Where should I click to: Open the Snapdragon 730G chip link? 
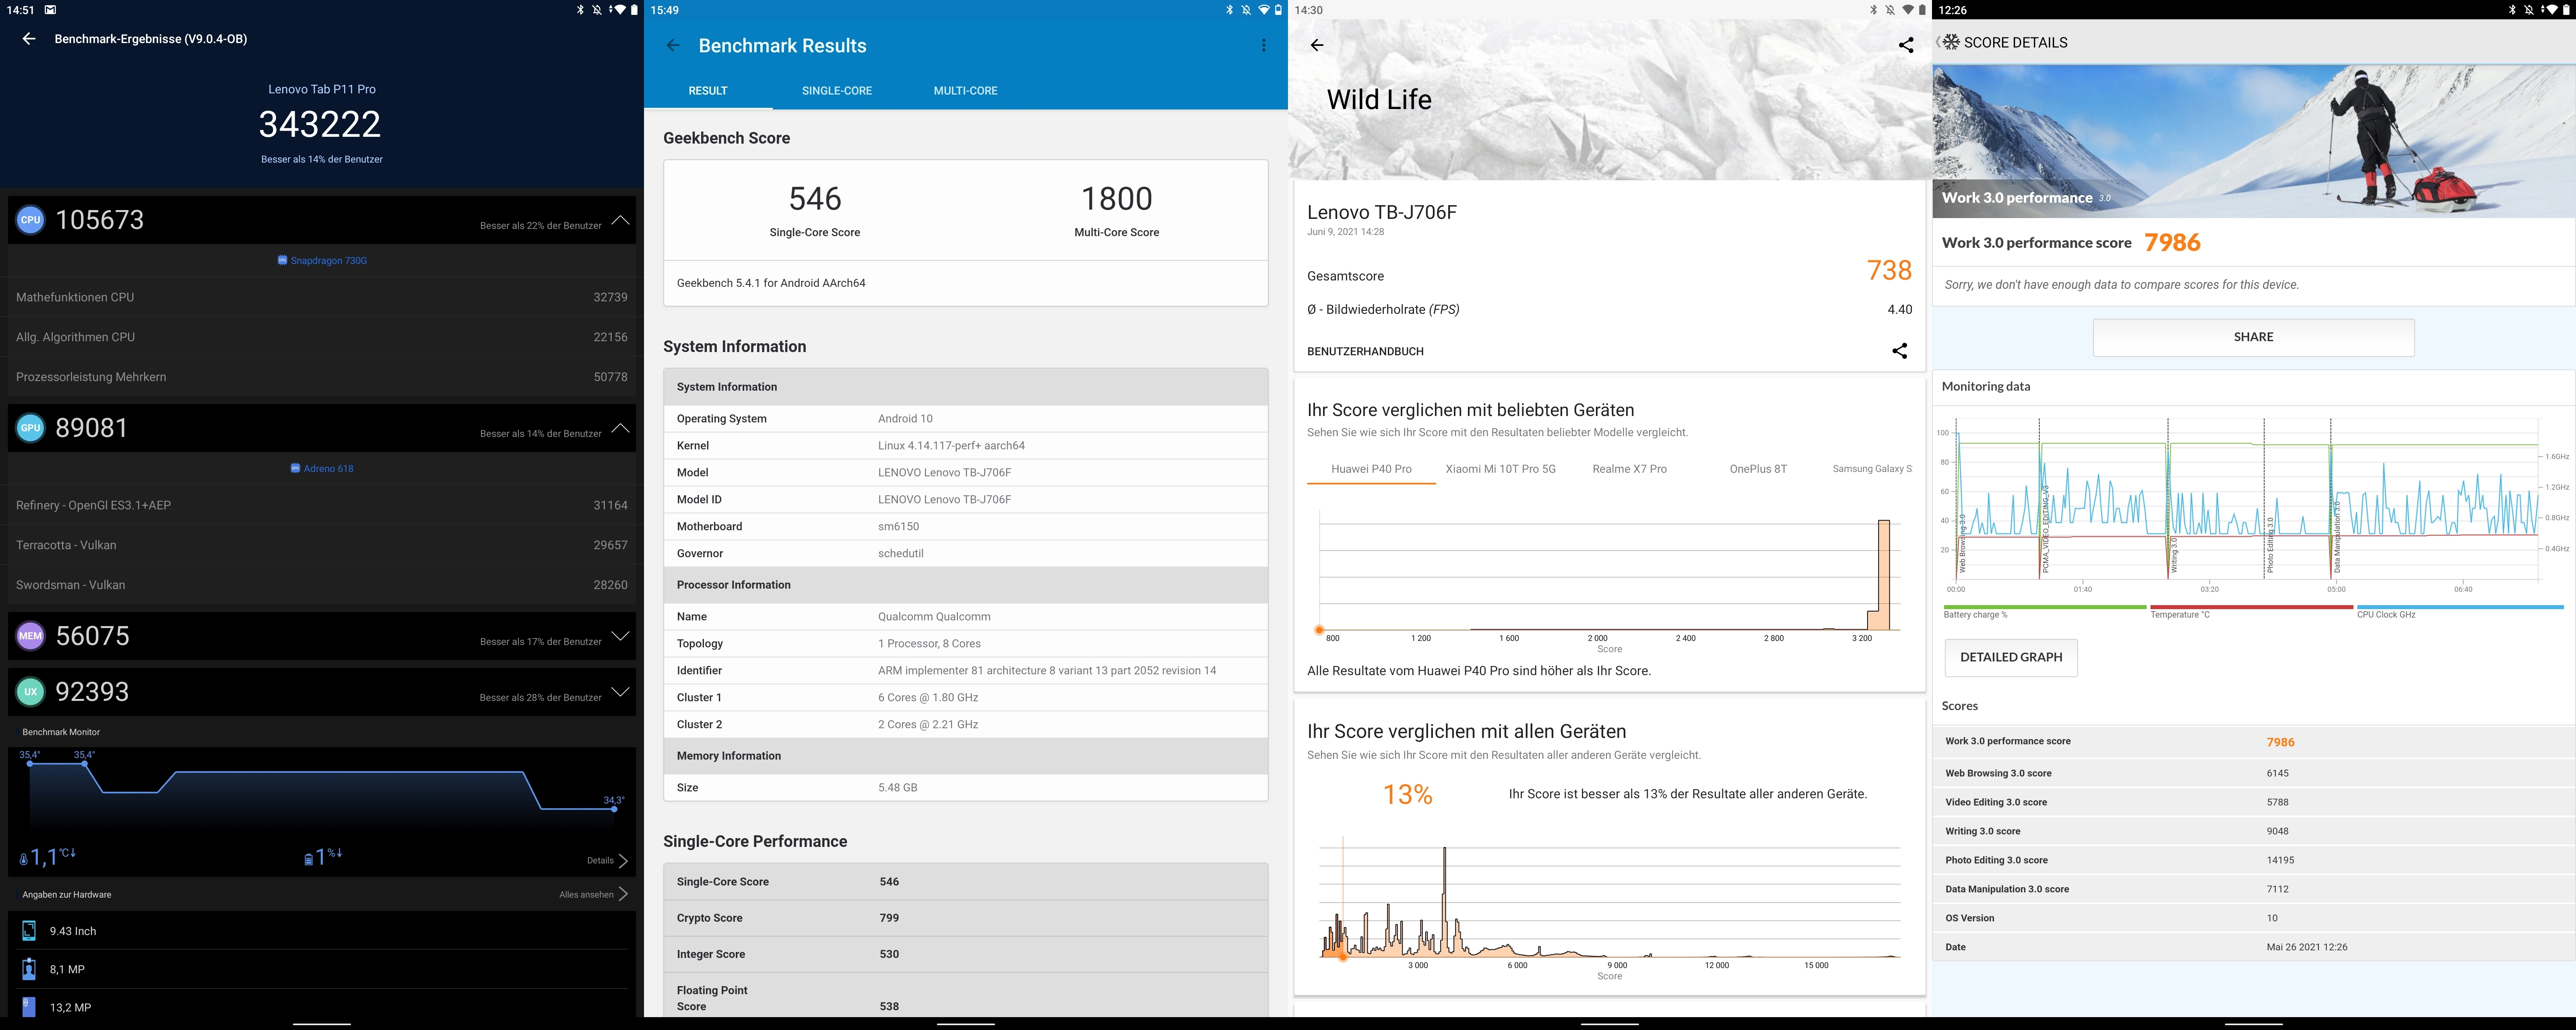coord(322,261)
